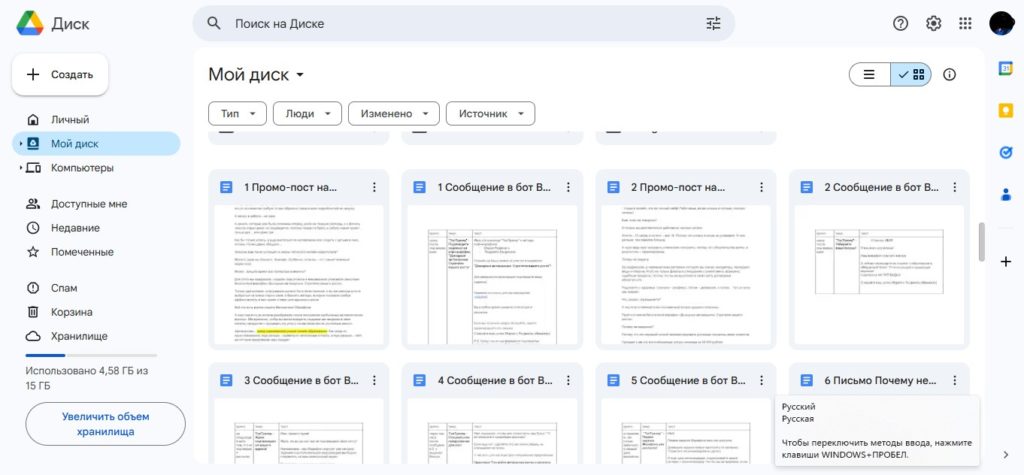This screenshot has height=475, width=1024.
Task: Open Недавние files section
Action: pos(96,228)
